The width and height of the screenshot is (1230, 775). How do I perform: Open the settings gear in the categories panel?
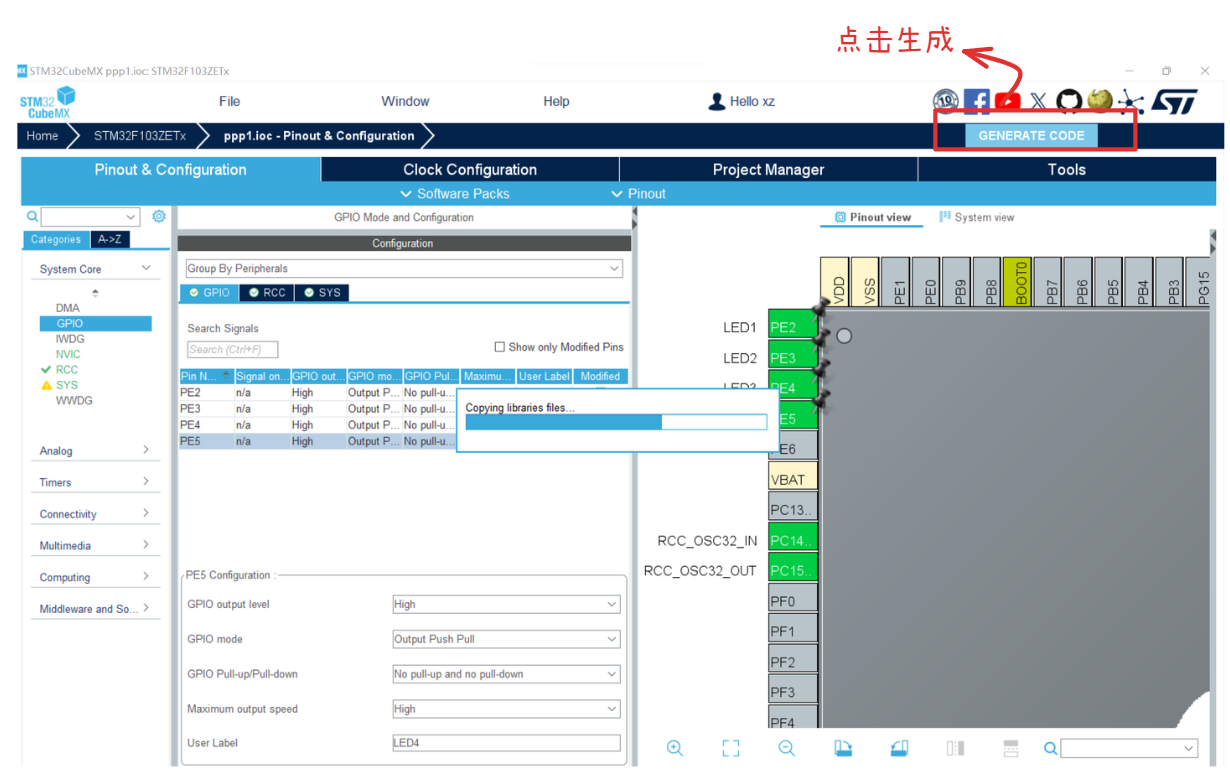159,216
